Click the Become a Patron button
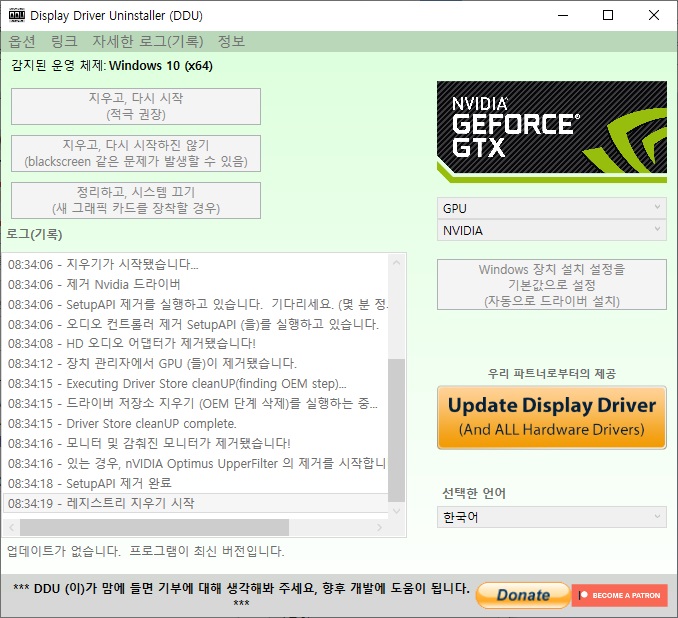 tap(620, 596)
